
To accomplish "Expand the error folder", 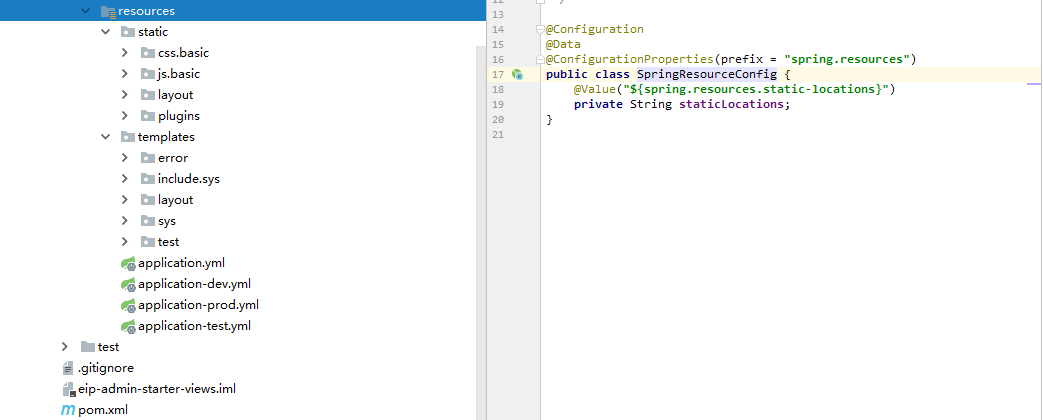I will (125, 158).
